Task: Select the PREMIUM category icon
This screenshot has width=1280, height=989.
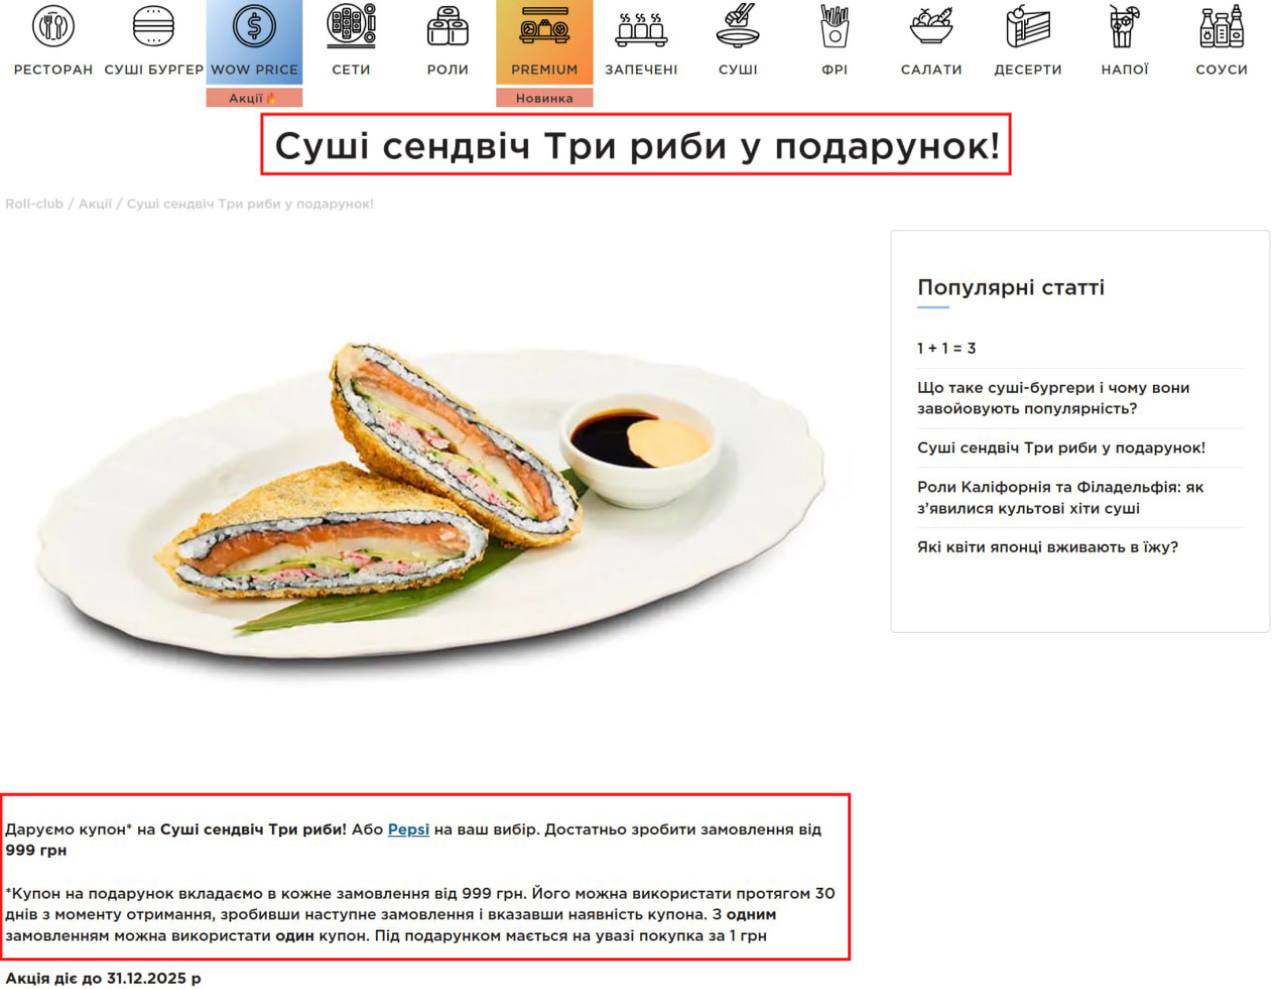Action: pyautogui.click(x=544, y=26)
